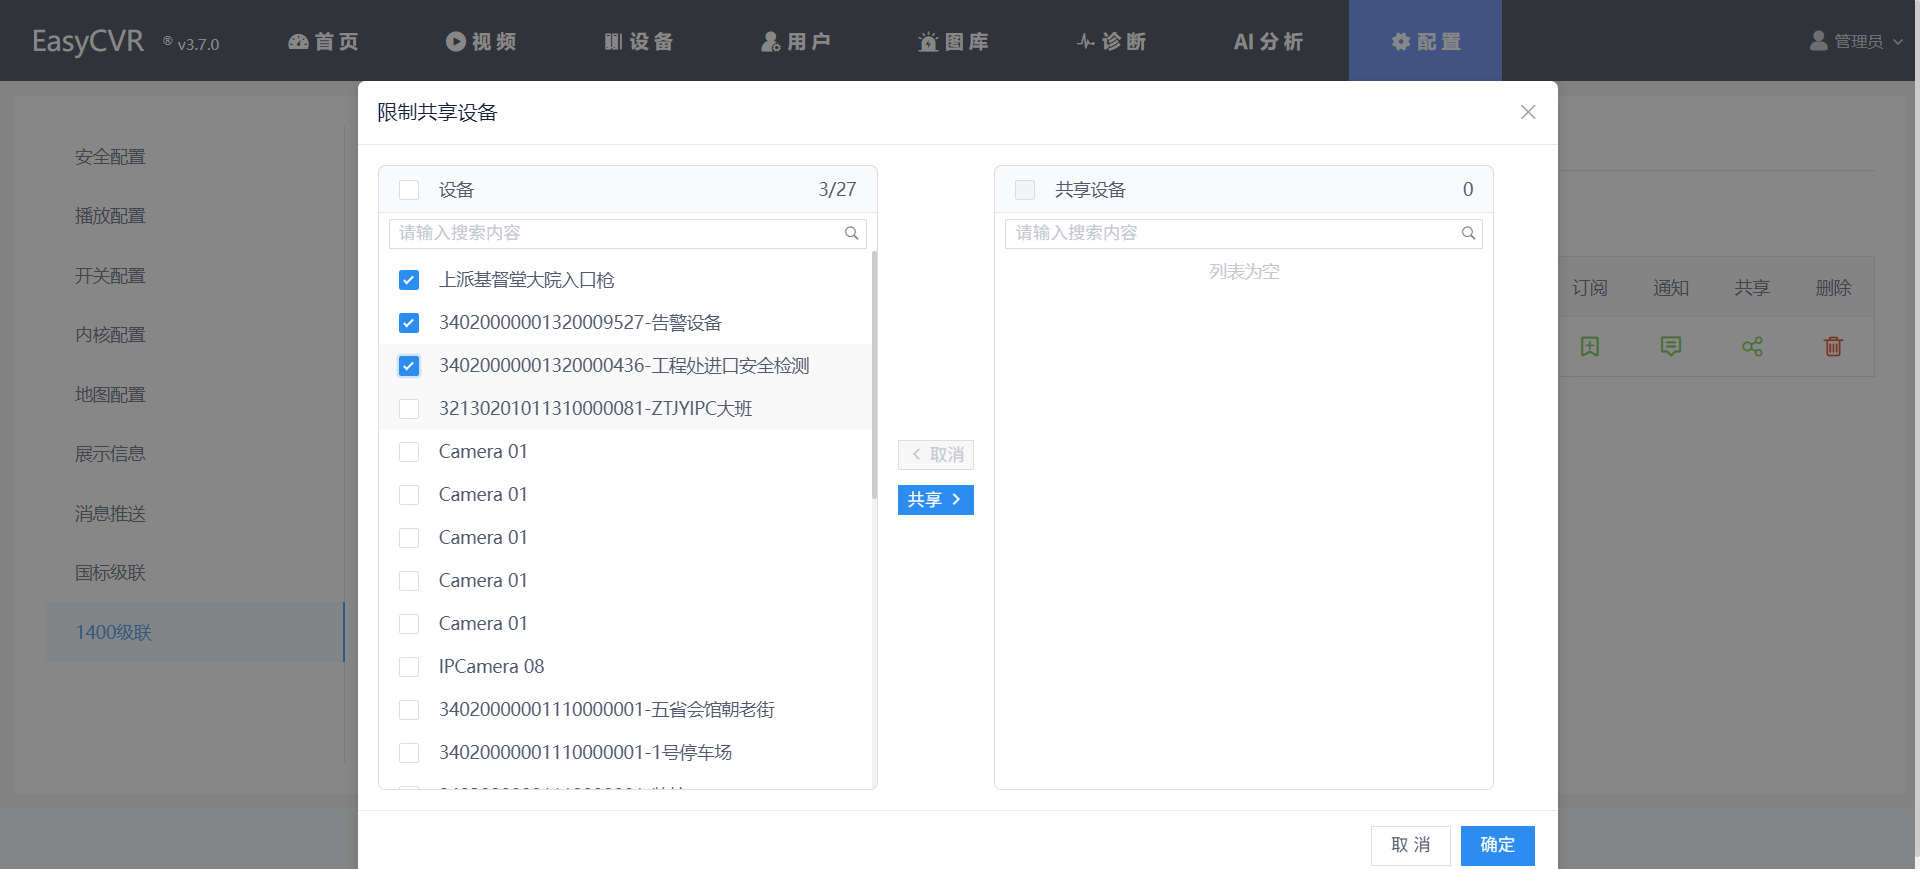Check IPCamera 08 checkbox
Screen dimensions: 1920x869
pyautogui.click(x=409, y=667)
